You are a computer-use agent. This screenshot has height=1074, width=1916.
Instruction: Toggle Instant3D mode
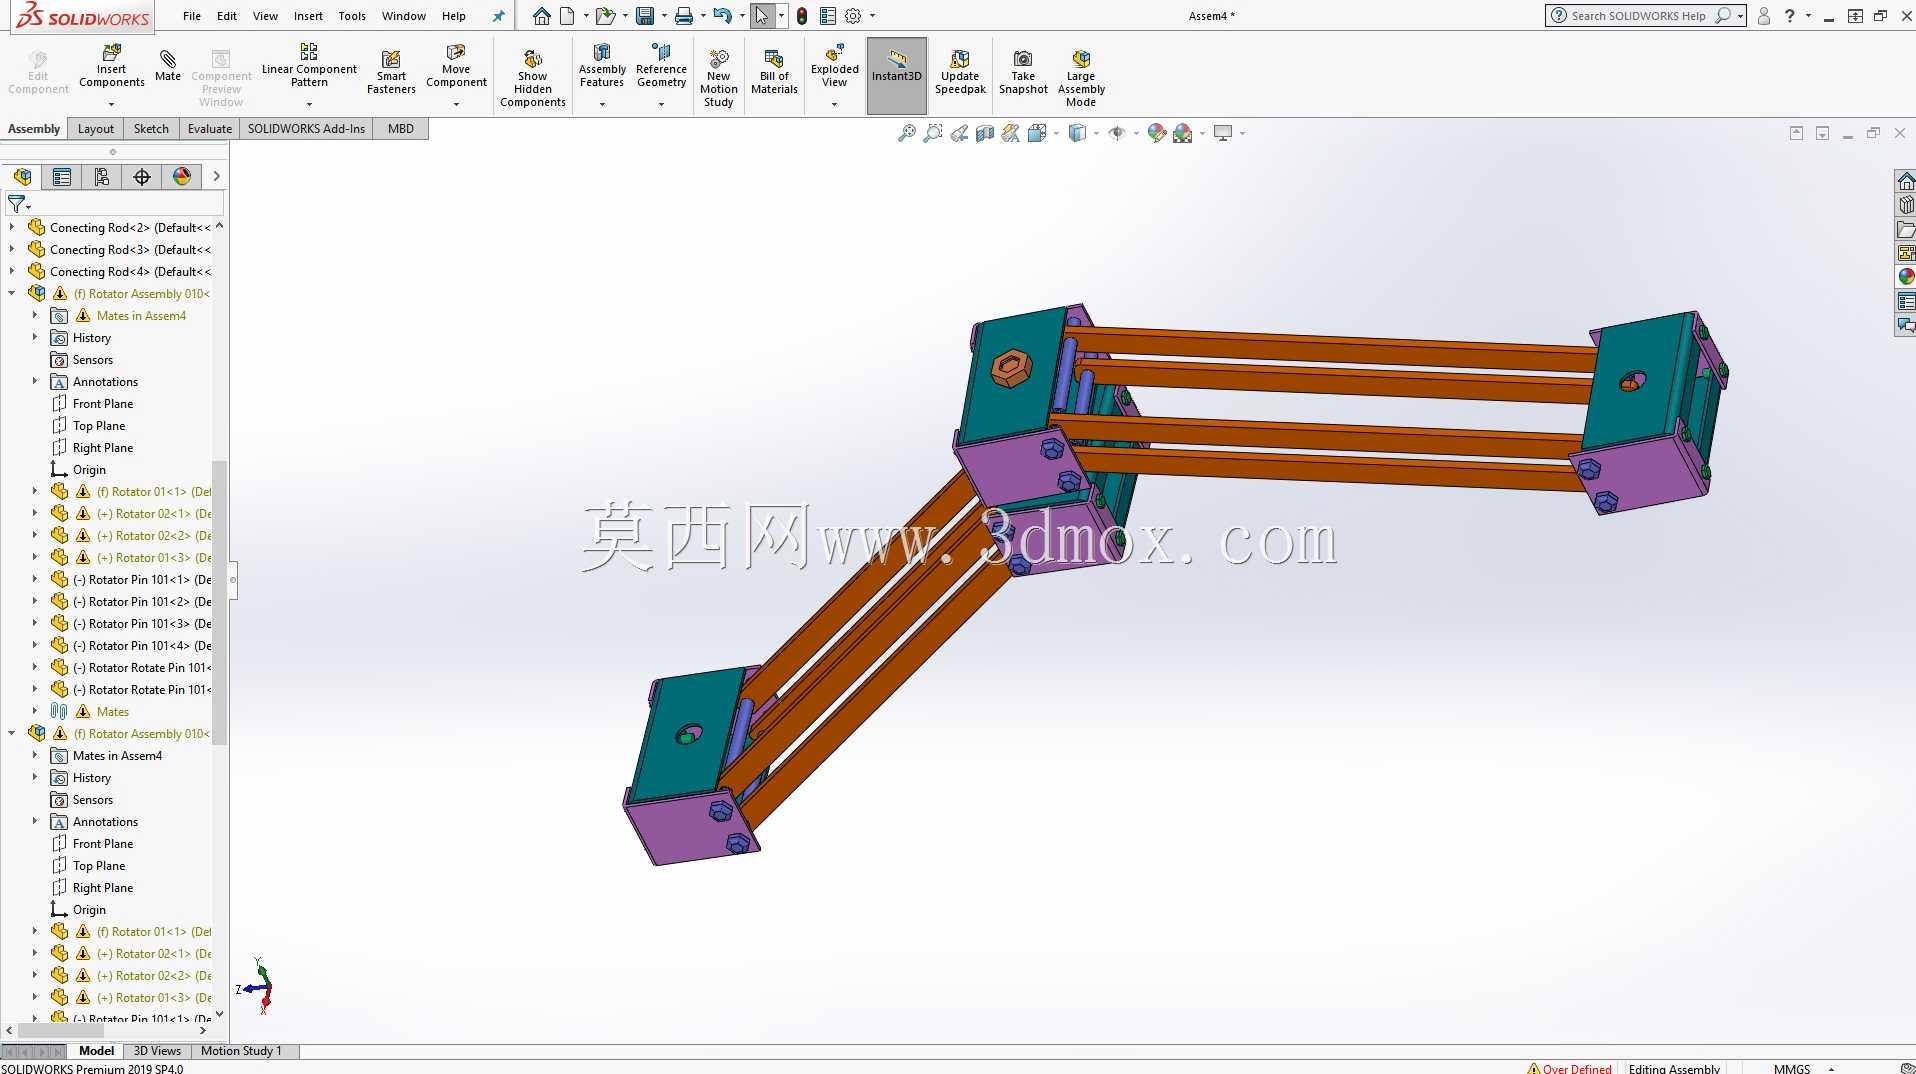(897, 76)
